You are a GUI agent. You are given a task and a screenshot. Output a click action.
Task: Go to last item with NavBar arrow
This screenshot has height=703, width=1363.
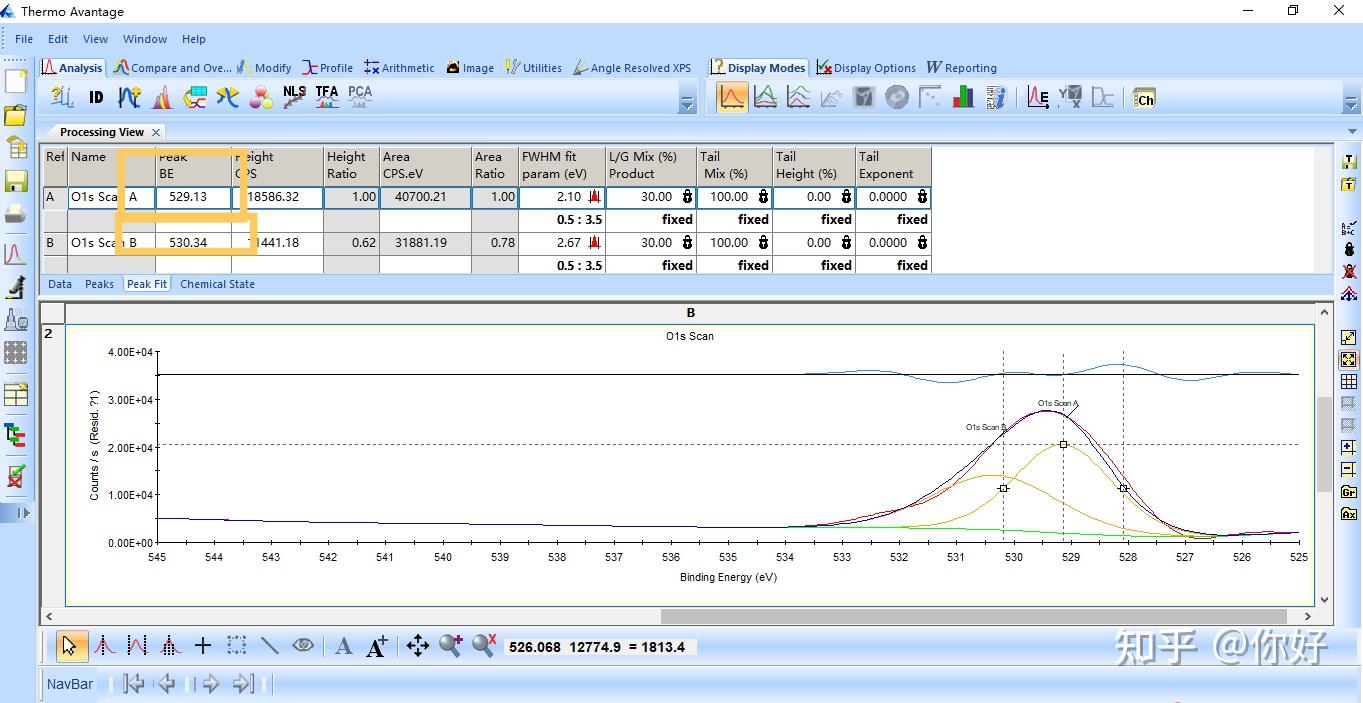tap(242, 684)
